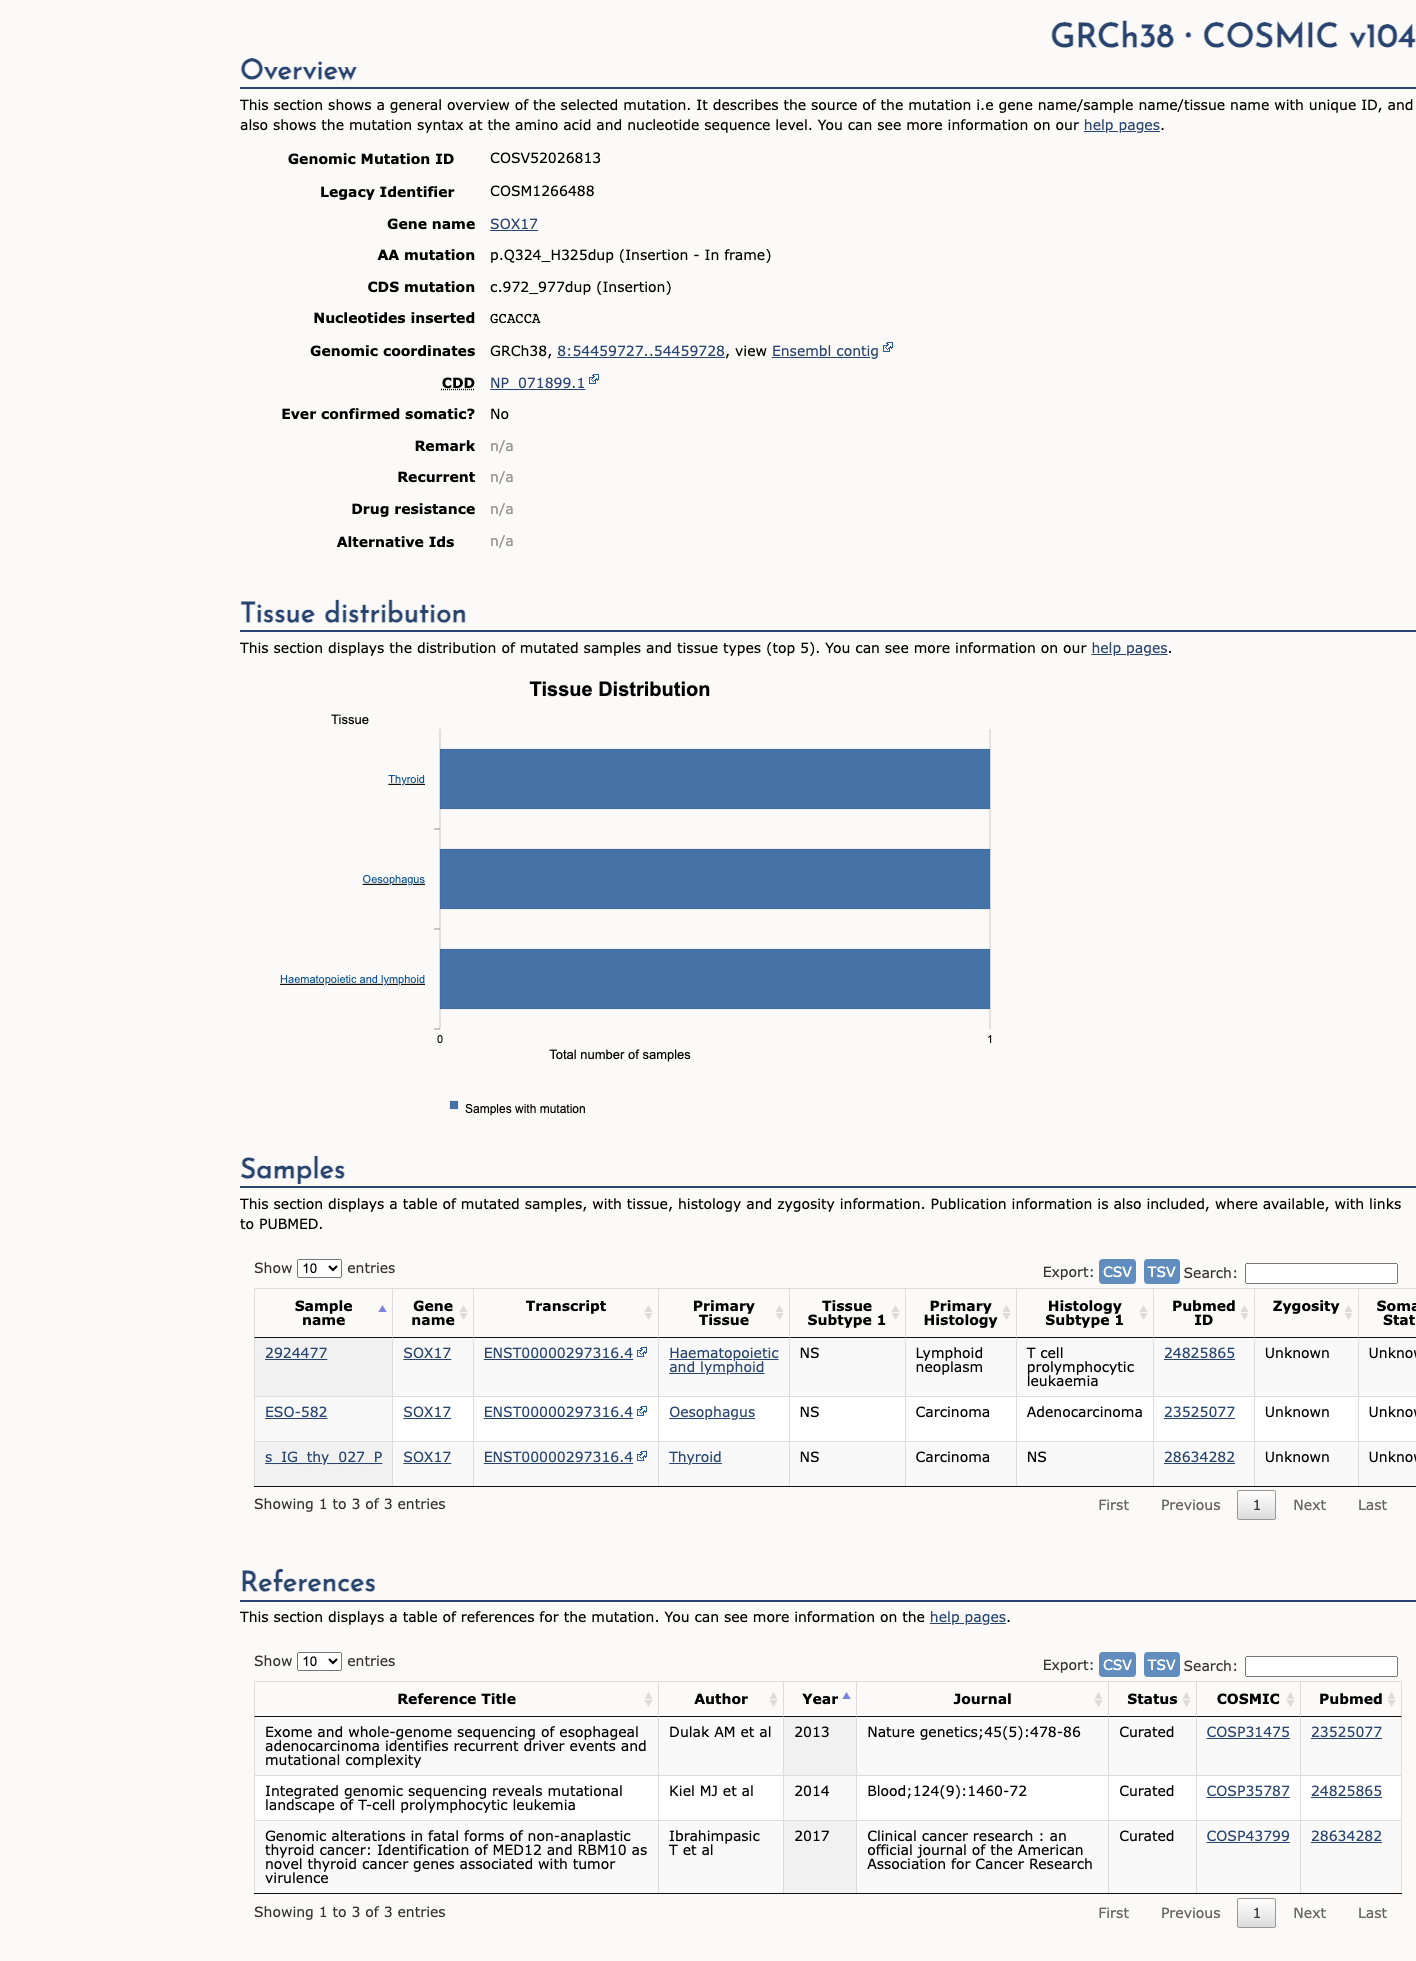The height and width of the screenshot is (1961, 1416).
Task: Follow the genomic coordinates 8:54459727..54459728 link
Action: 641,351
